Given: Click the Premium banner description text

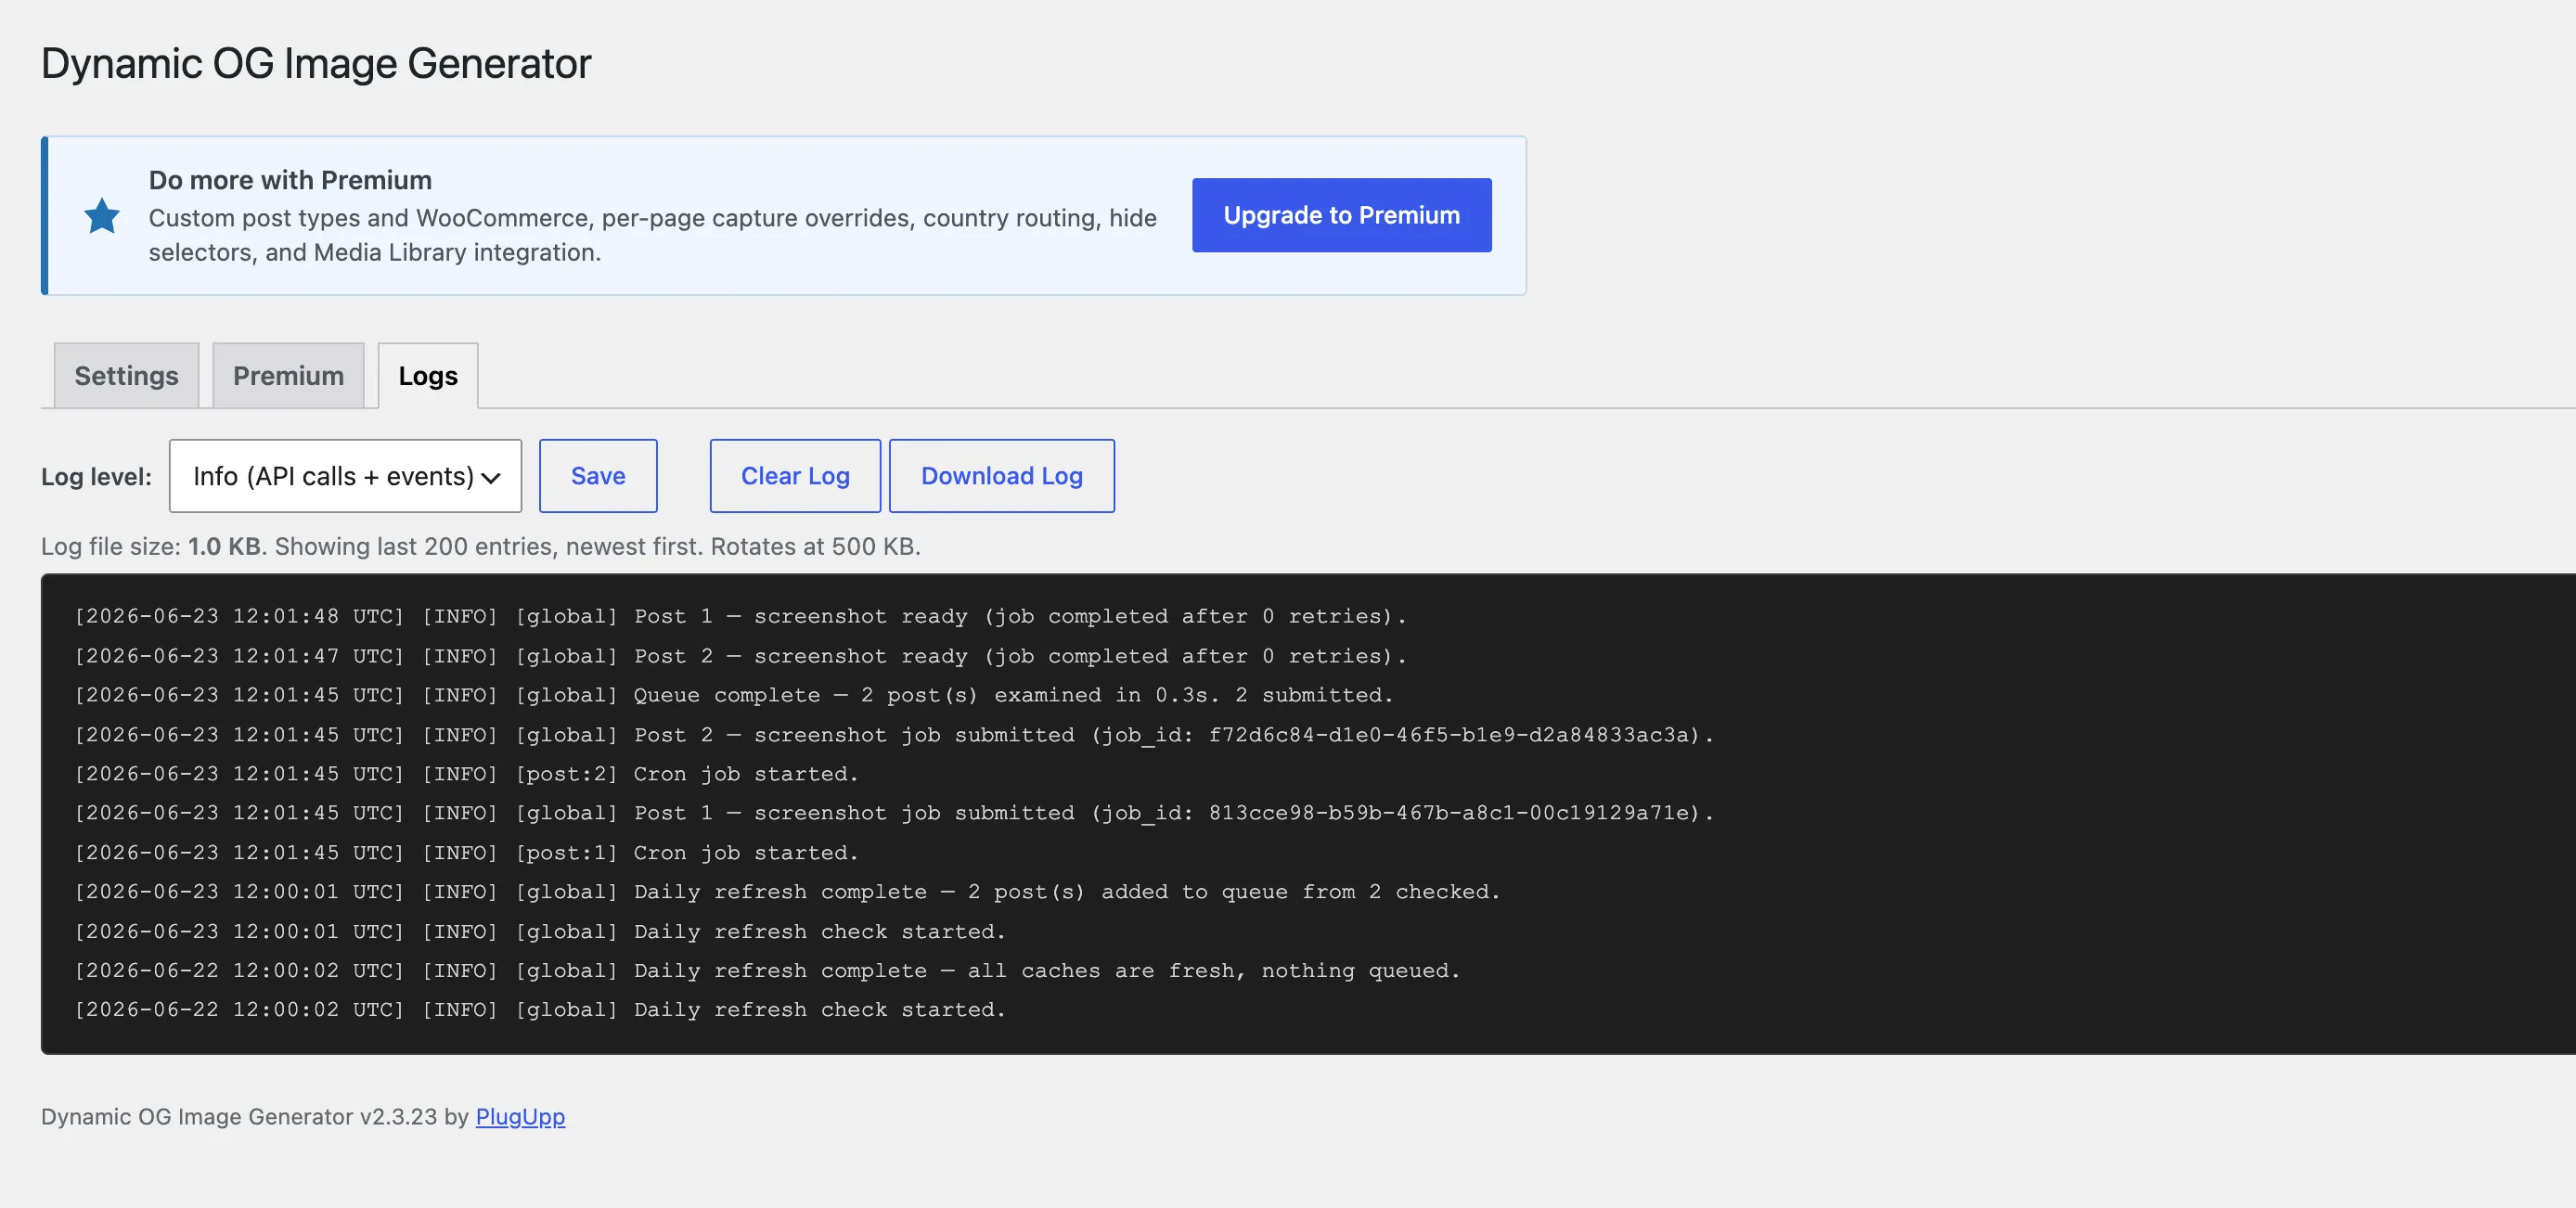Looking at the screenshot, I should click(x=652, y=235).
